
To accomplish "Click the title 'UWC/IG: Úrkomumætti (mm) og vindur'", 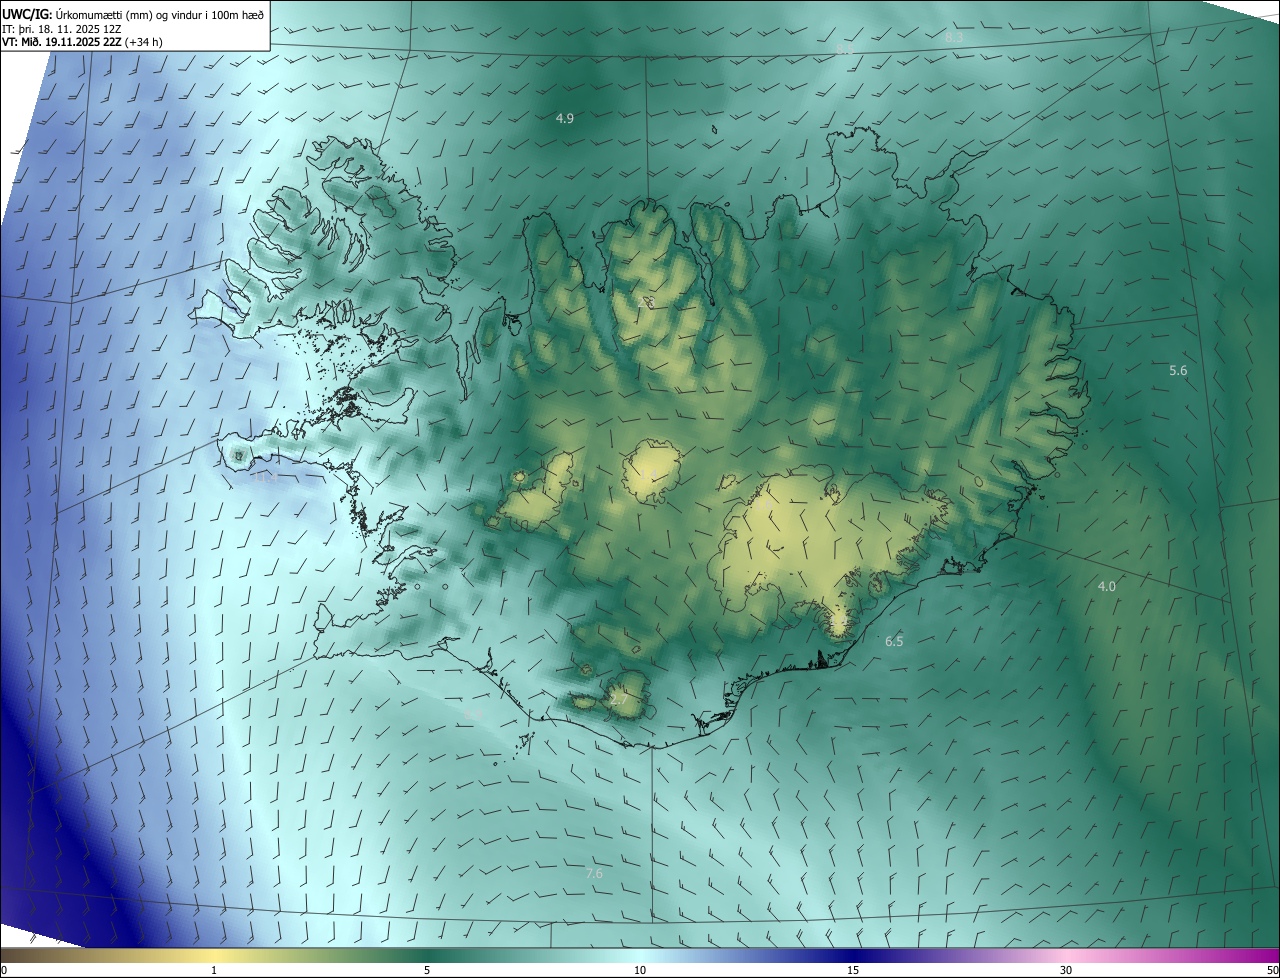I will tap(133, 14).
